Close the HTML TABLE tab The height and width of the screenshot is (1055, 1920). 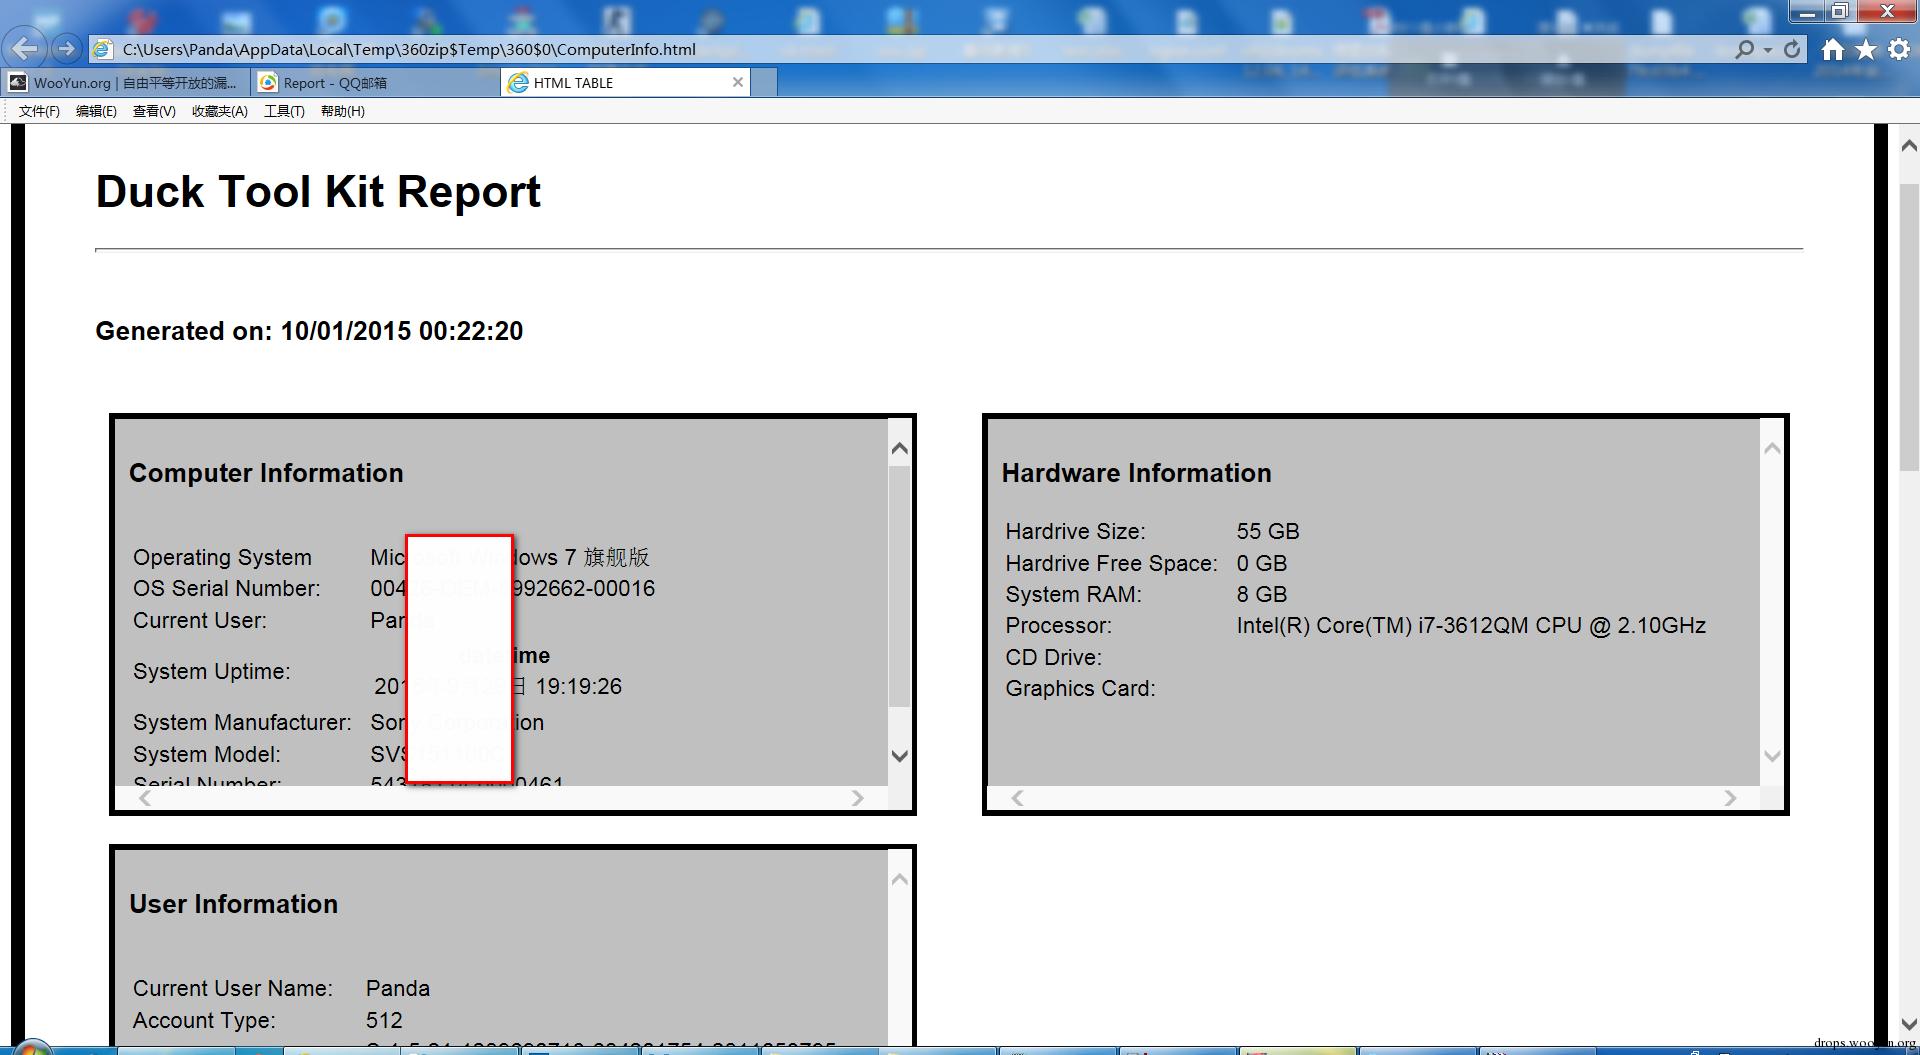738,82
